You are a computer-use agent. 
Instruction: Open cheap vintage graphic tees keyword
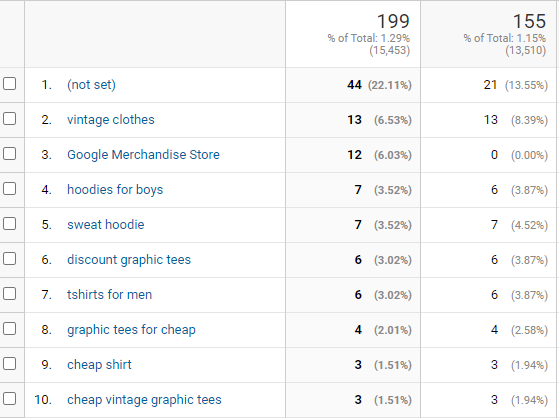tap(144, 400)
